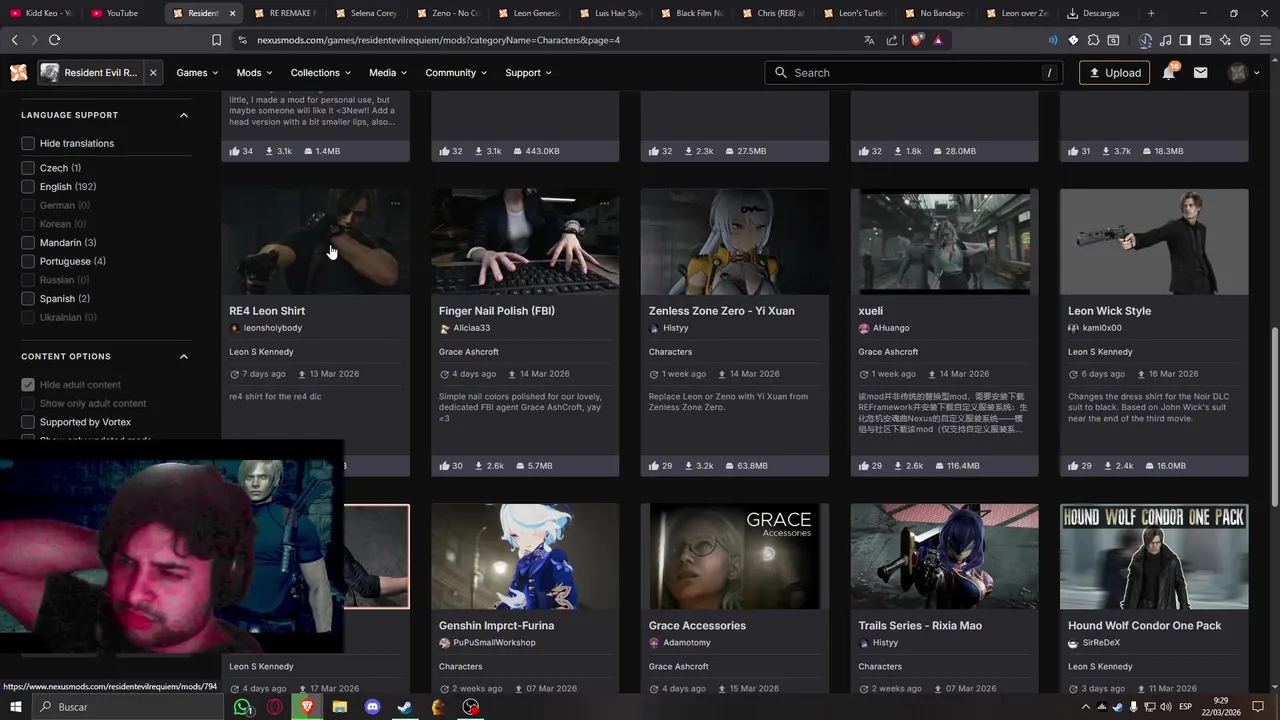Open the browser main hamburger menu

click(x=1265, y=40)
